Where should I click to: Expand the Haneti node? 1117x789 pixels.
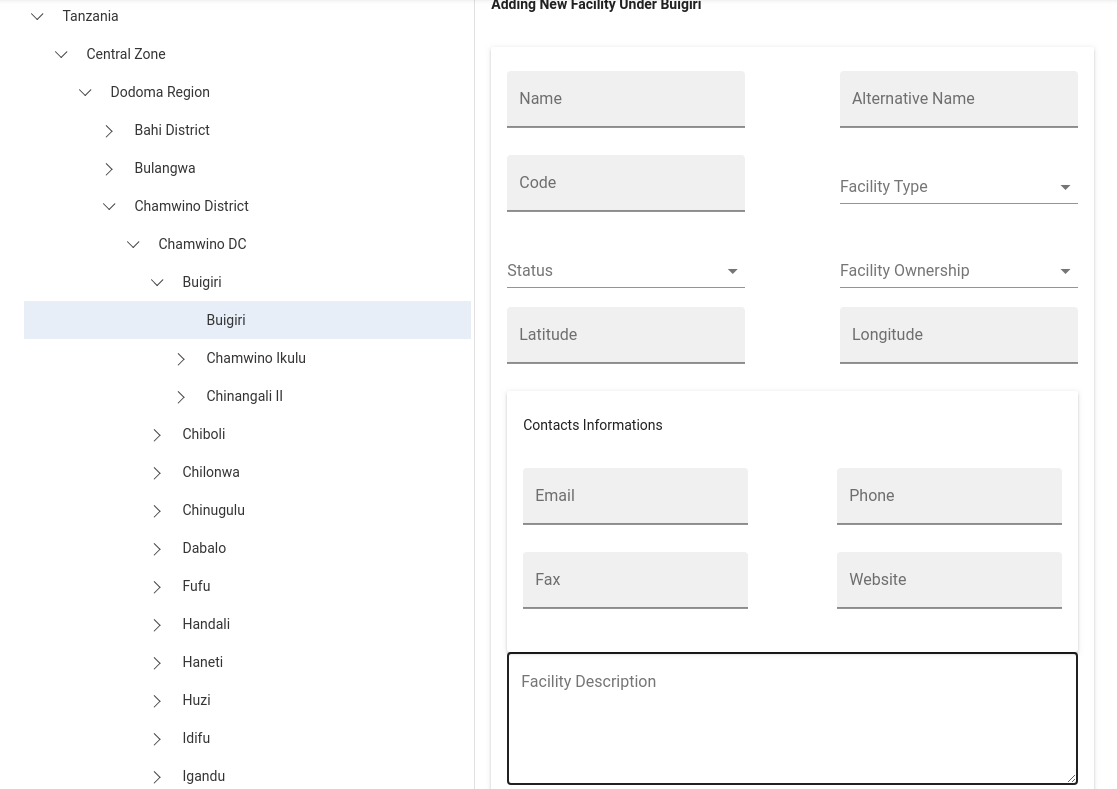[x=157, y=663]
